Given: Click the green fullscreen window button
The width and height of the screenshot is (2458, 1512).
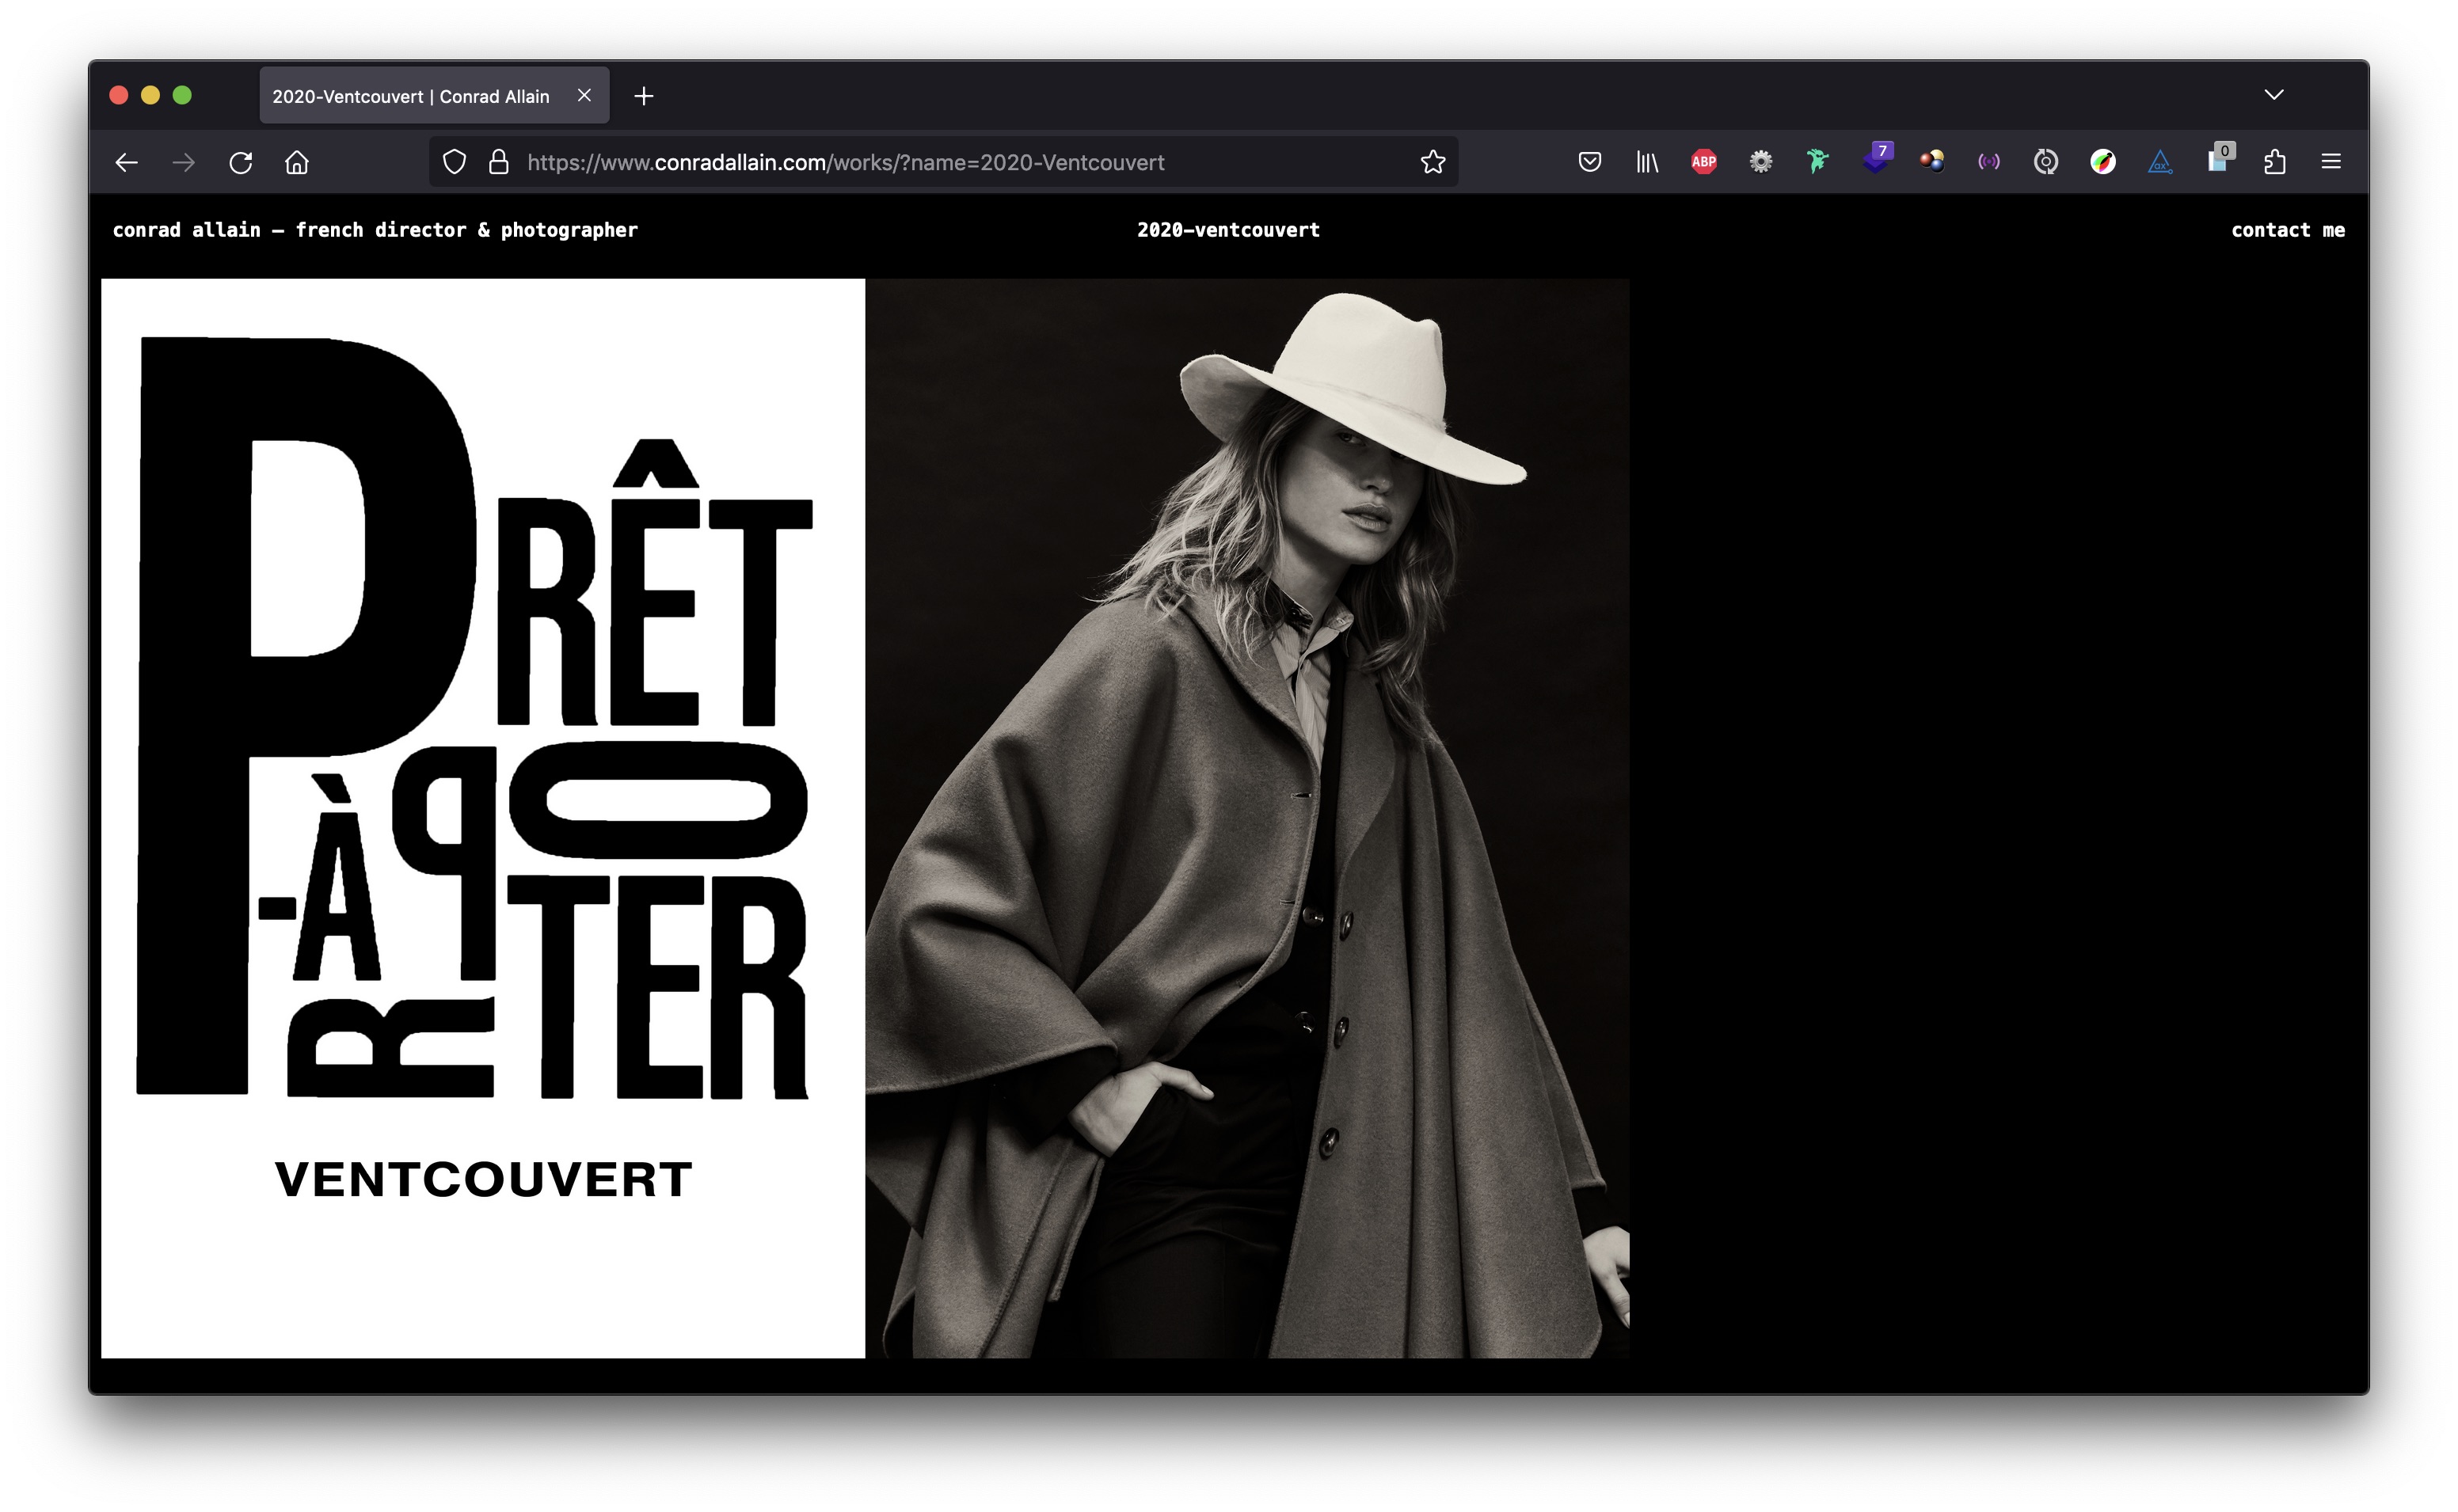Looking at the screenshot, I should 182,95.
